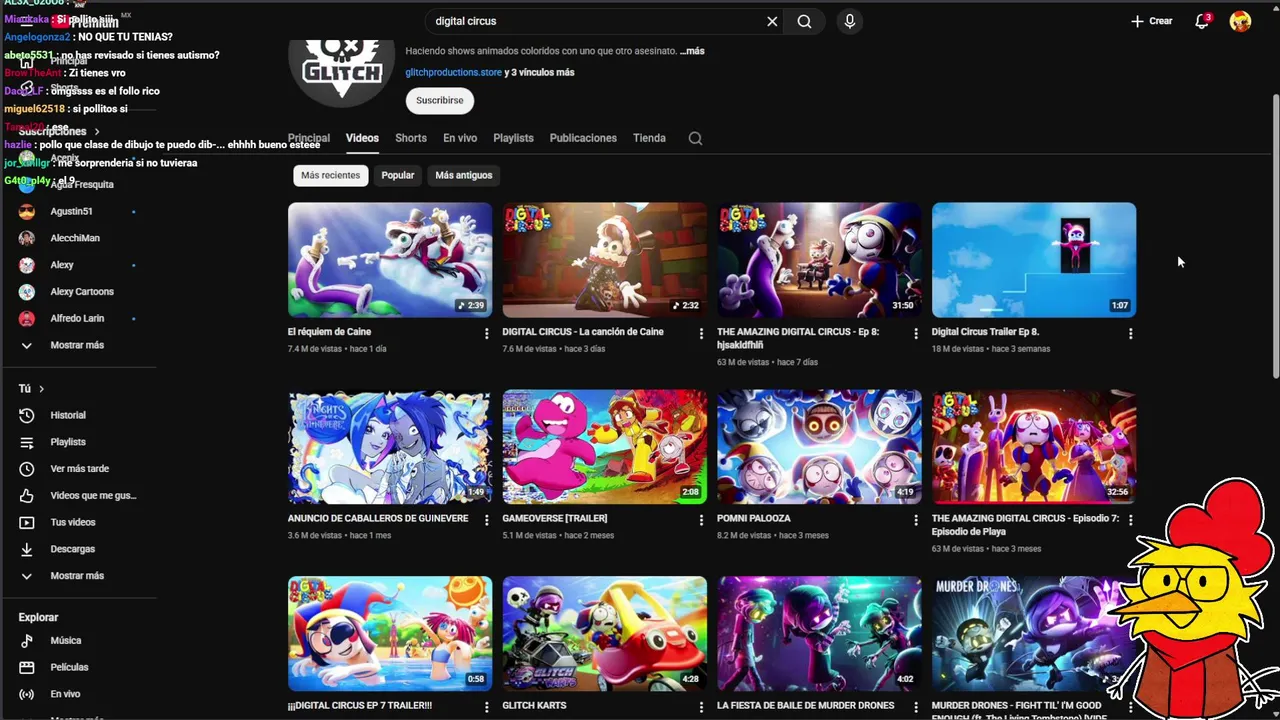The image size is (1280, 720).
Task: Open options menu for 'Episodio de Playa' video
Action: (1131, 521)
